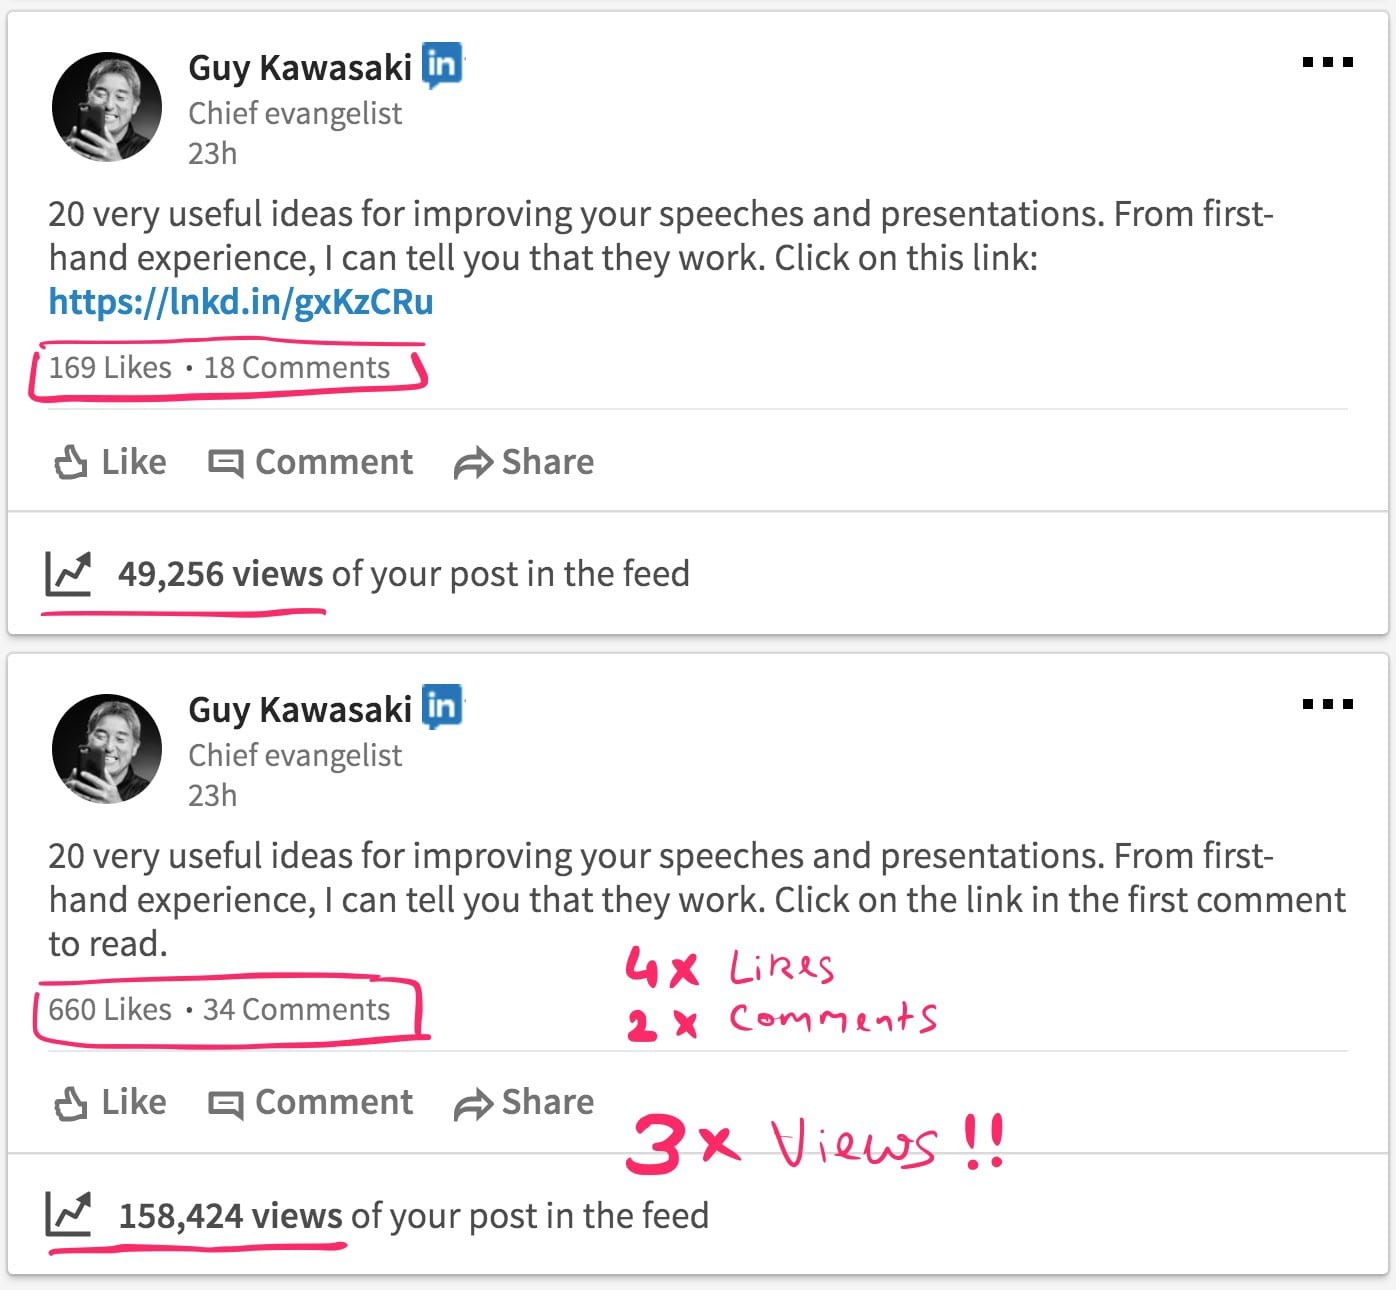Open the three-dot menu on the first post
Image resolution: width=1396 pixels, height=1290 pixels.
(x=1328, y=62)
